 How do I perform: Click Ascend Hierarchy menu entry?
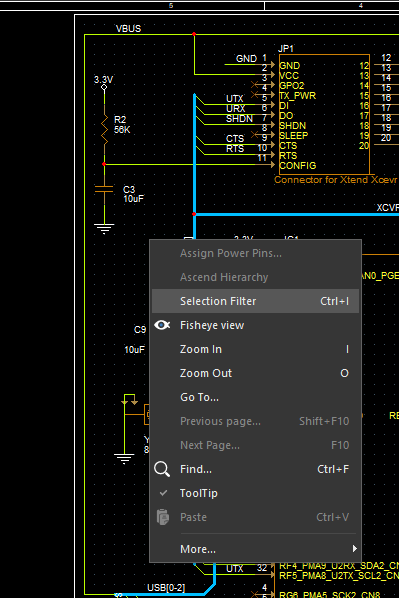click(x=255, y=277)
